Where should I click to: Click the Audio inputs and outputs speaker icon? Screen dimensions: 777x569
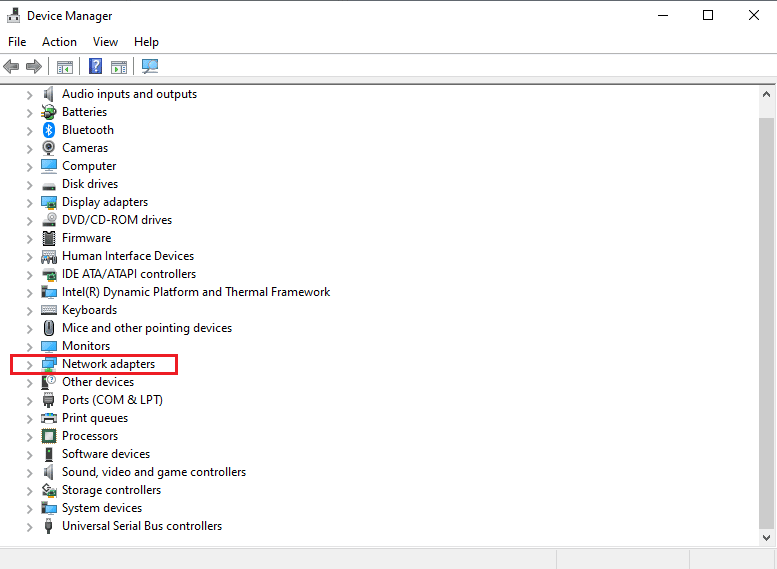49,94
